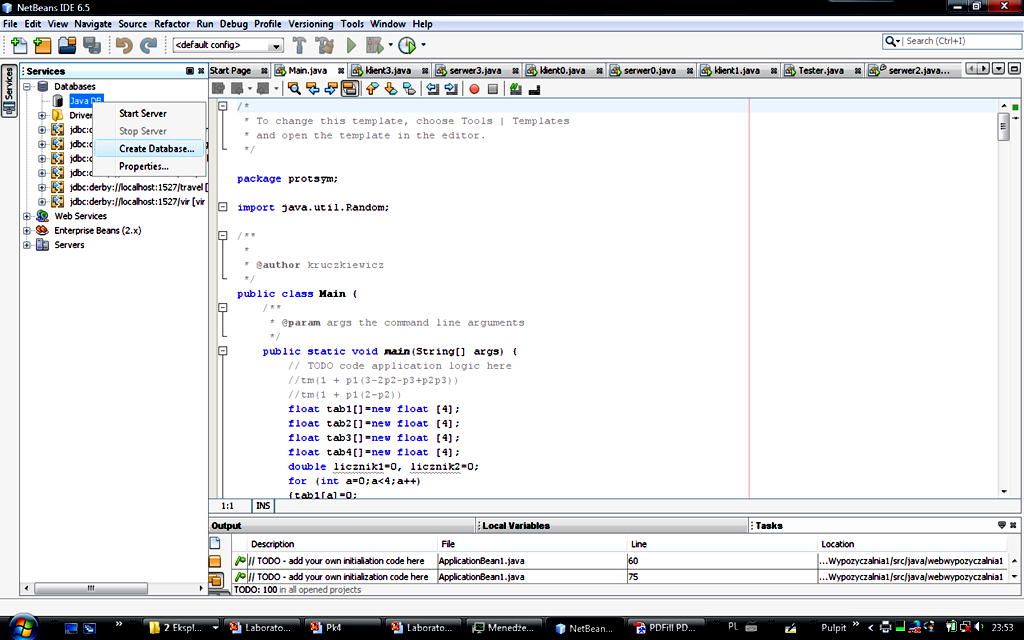
Task: Open the Profile Main Project dropdown arrow
Action: tap(423, 45)
